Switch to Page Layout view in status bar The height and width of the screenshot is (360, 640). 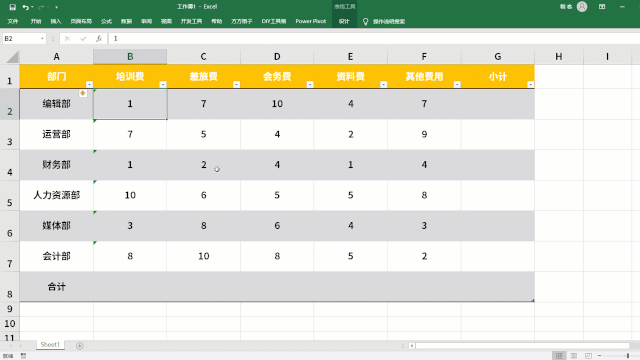[x=573, y=356]
